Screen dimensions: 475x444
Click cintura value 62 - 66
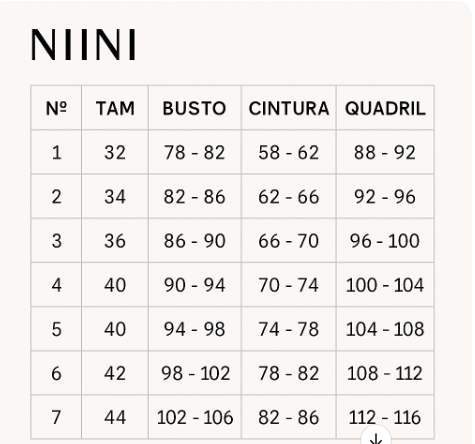[289, 196]
